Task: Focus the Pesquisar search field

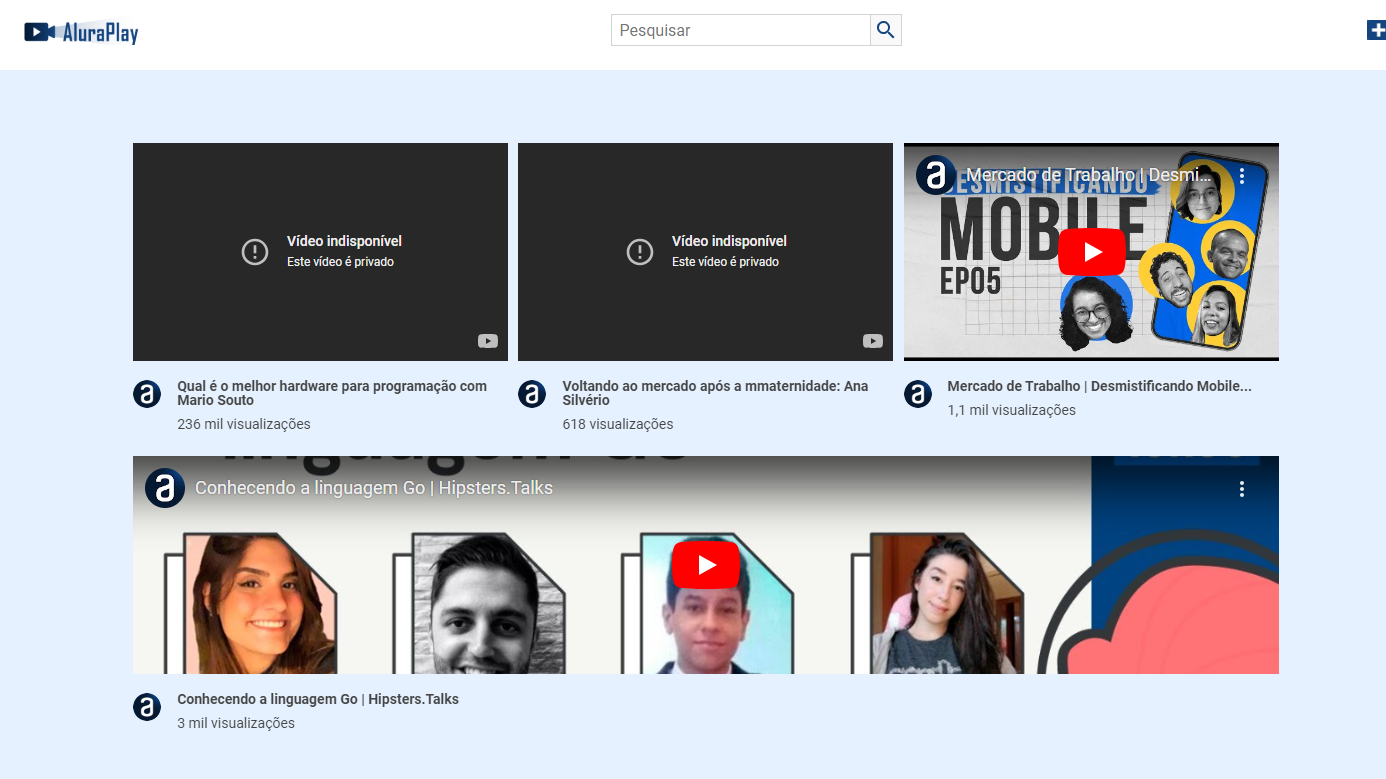Action: pyautogui.click(x=741, y=30)
